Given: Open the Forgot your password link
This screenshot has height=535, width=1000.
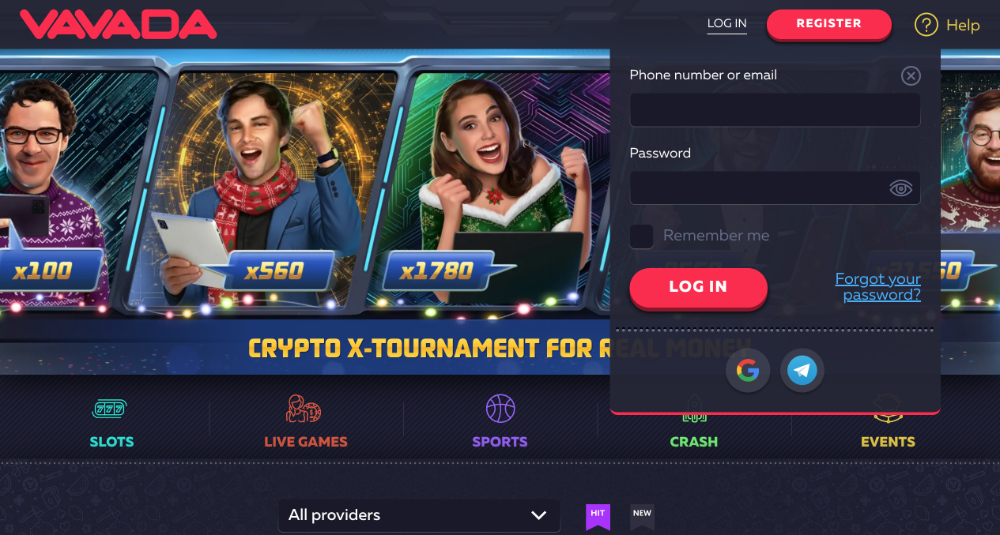Looking at the screenshot, I should click(878, 287).
